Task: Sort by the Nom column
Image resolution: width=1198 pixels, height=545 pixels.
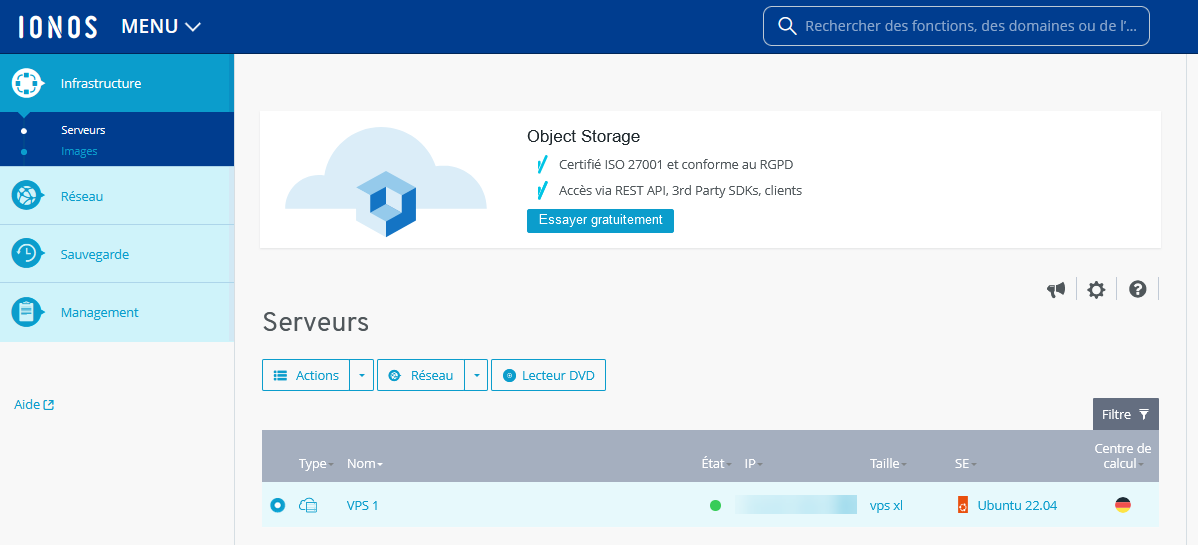Action: 365,463
